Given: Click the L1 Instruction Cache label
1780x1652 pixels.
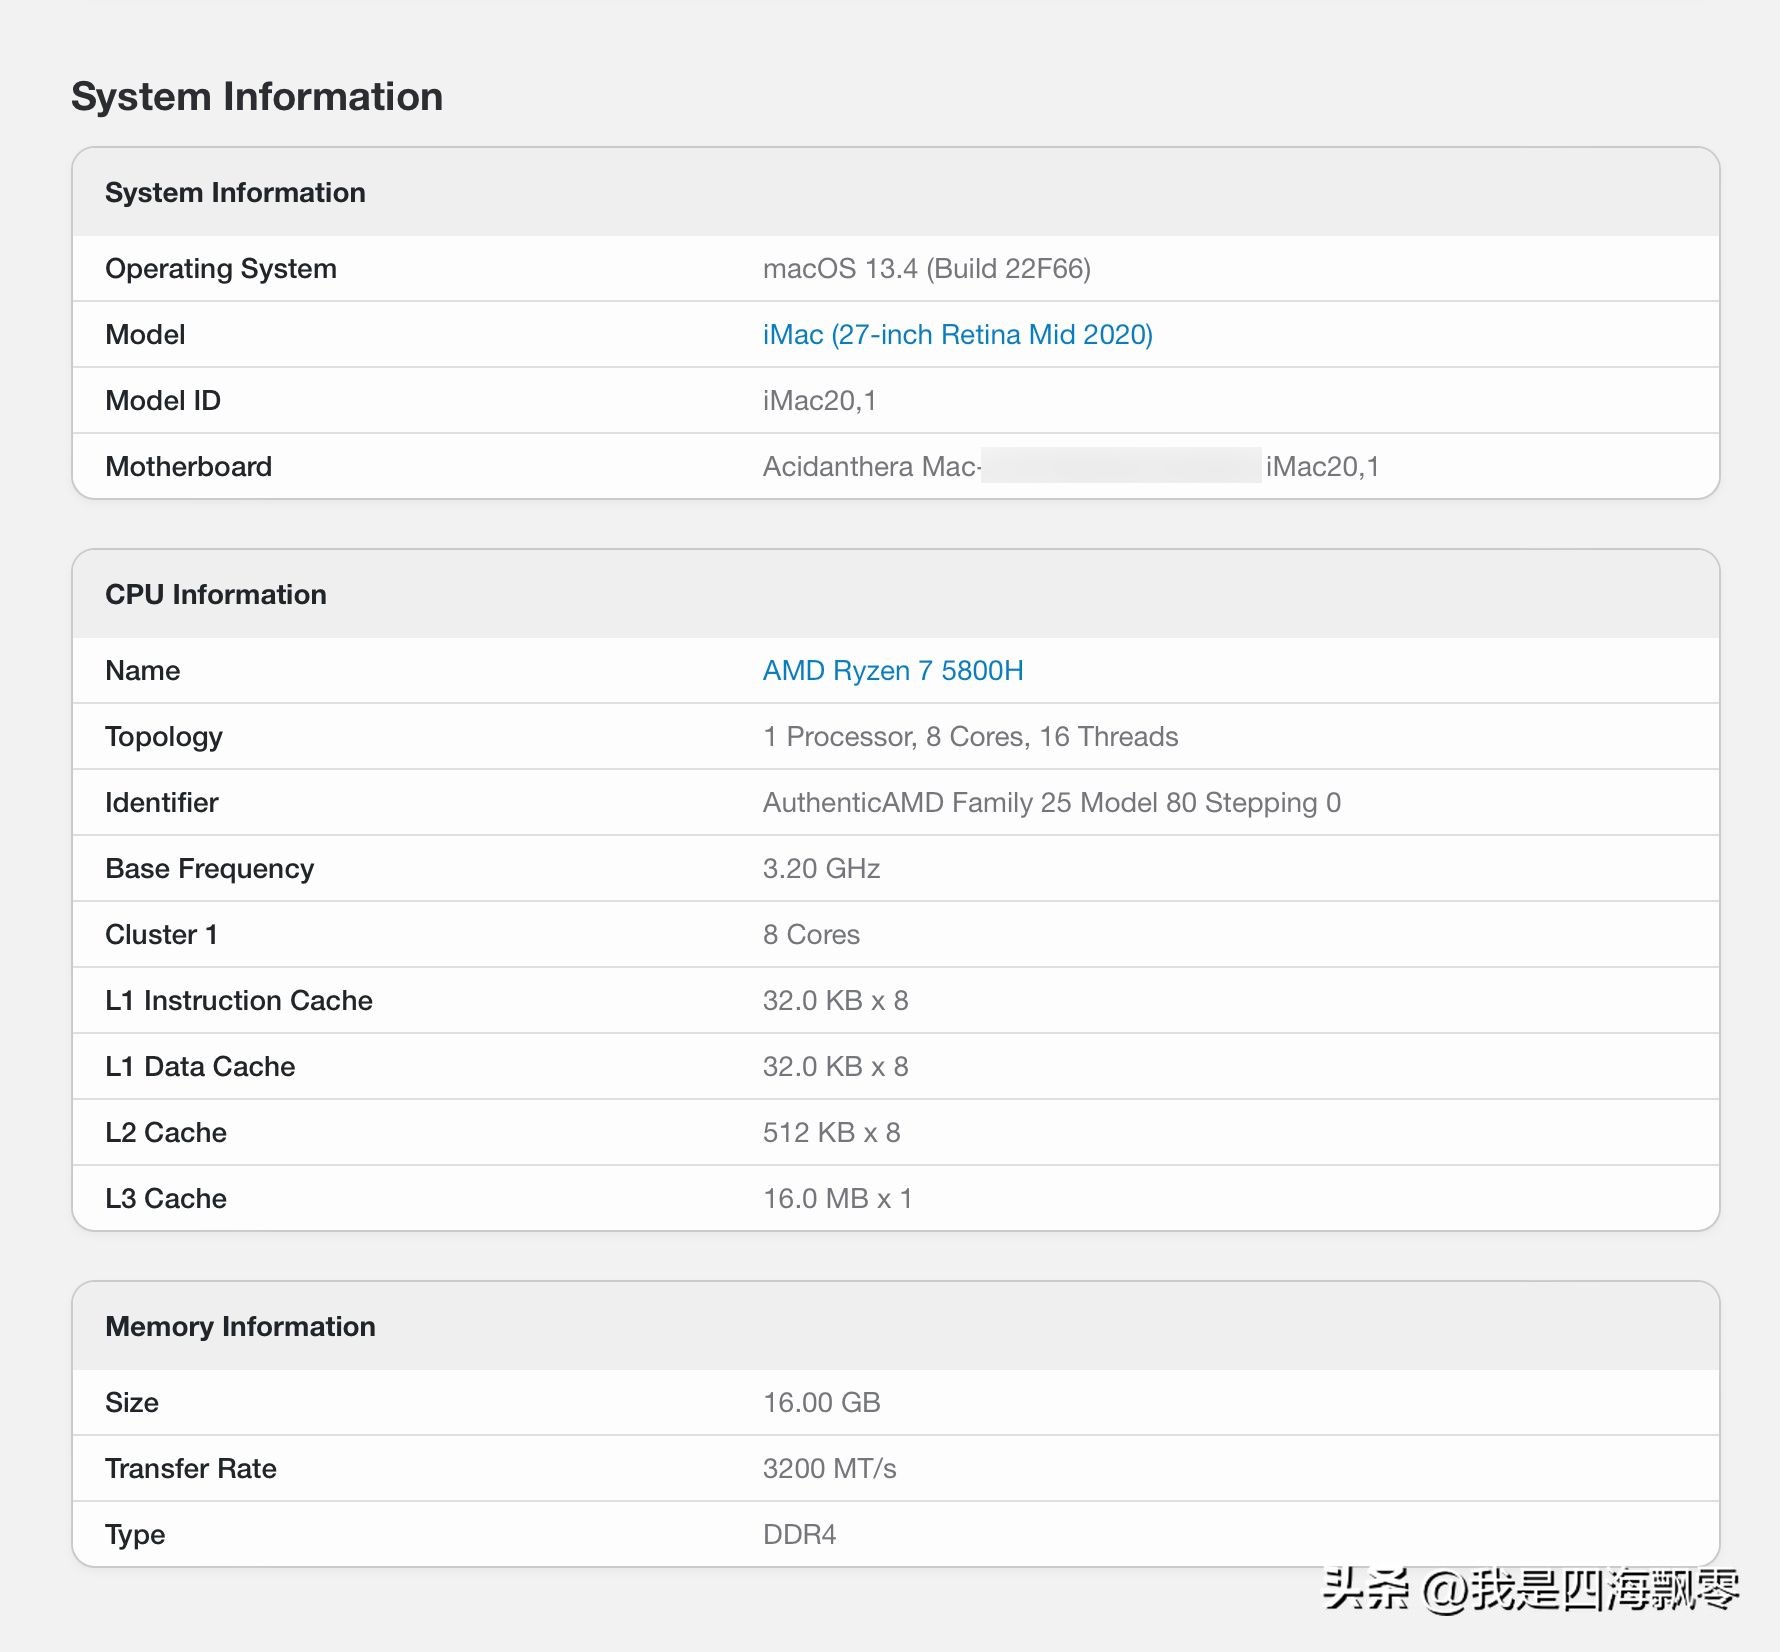Looking at the screenshot, I should coord(238,1000).
